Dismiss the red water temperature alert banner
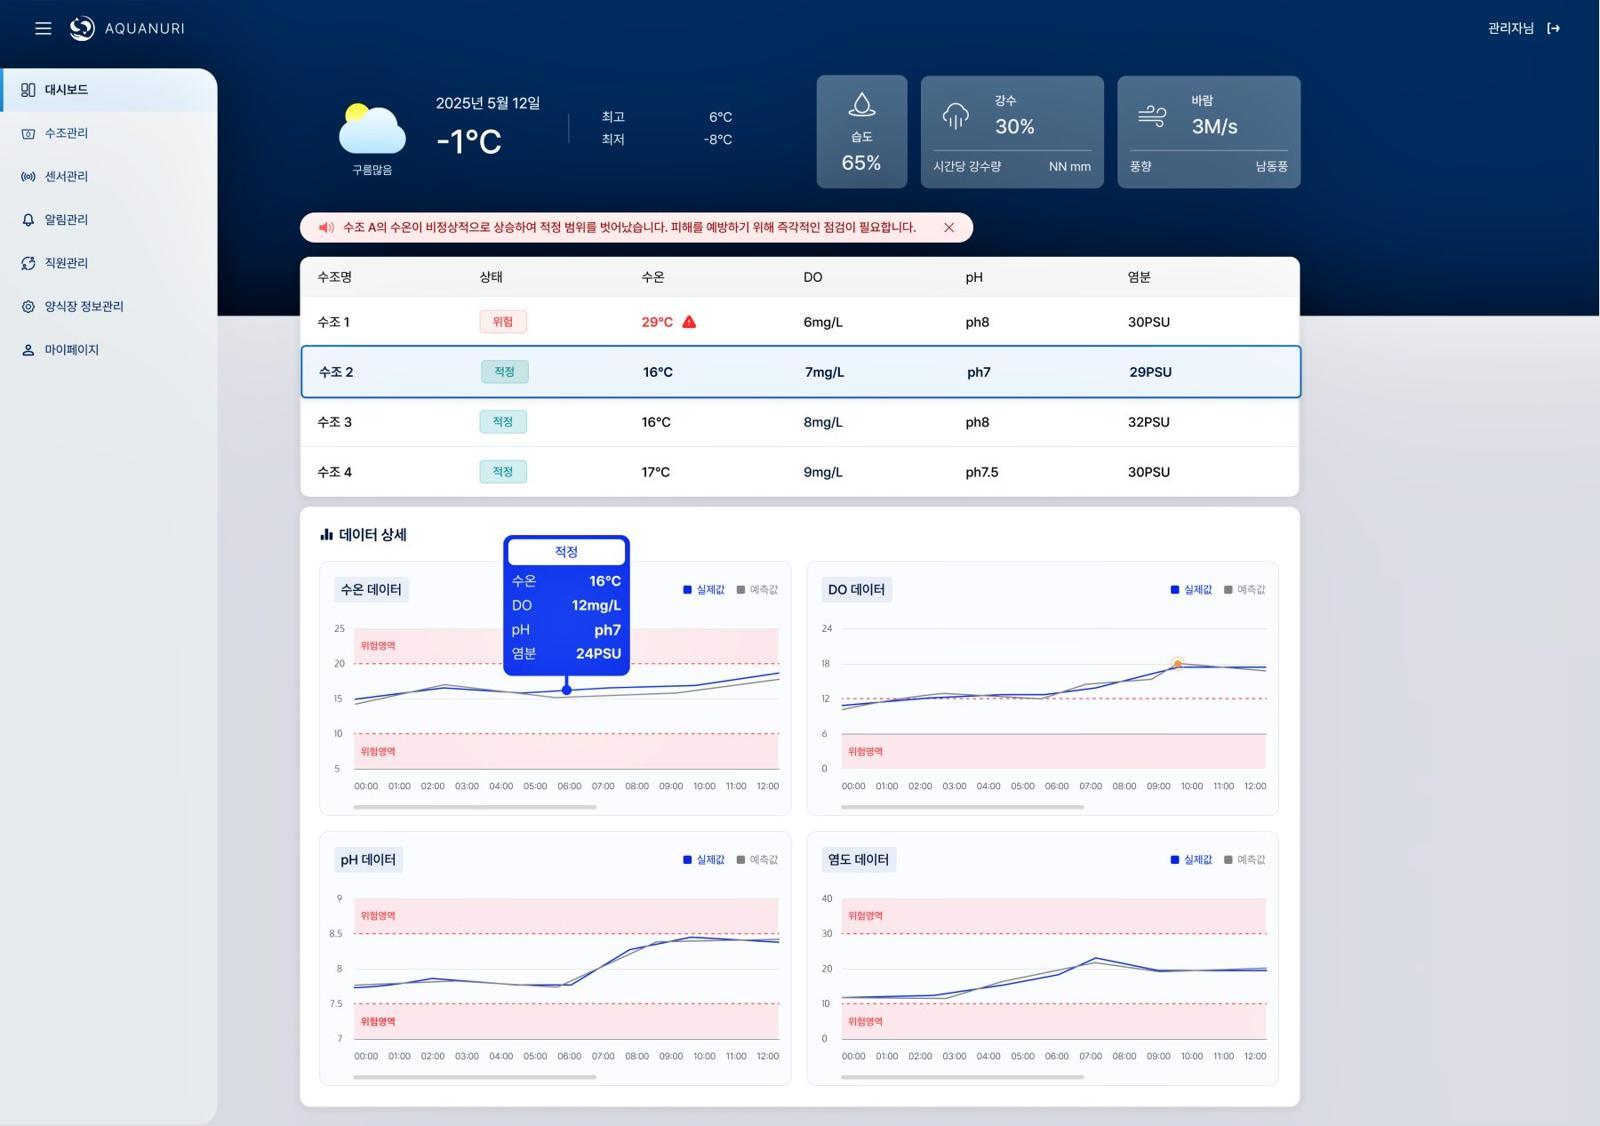The width and height of the screenshot is (1600, 1126). [x=949, y=228]
